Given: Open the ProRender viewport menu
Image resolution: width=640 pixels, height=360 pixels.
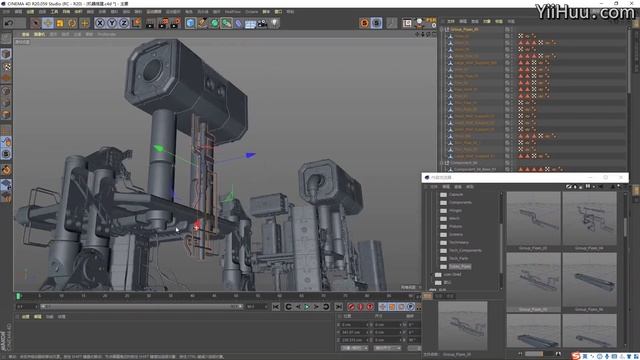Looking at the screenshot, I should pyautogui.click(x=107, y=35).
